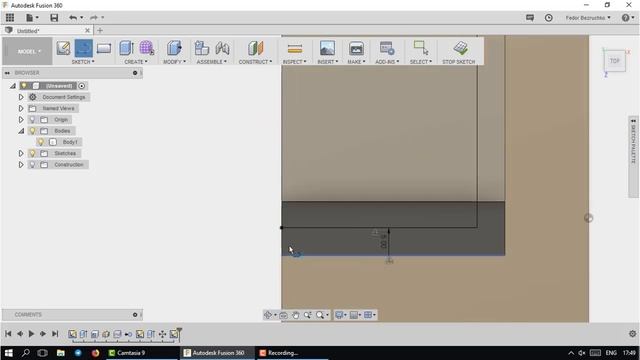Jump to timeline end

coord(55,333)
